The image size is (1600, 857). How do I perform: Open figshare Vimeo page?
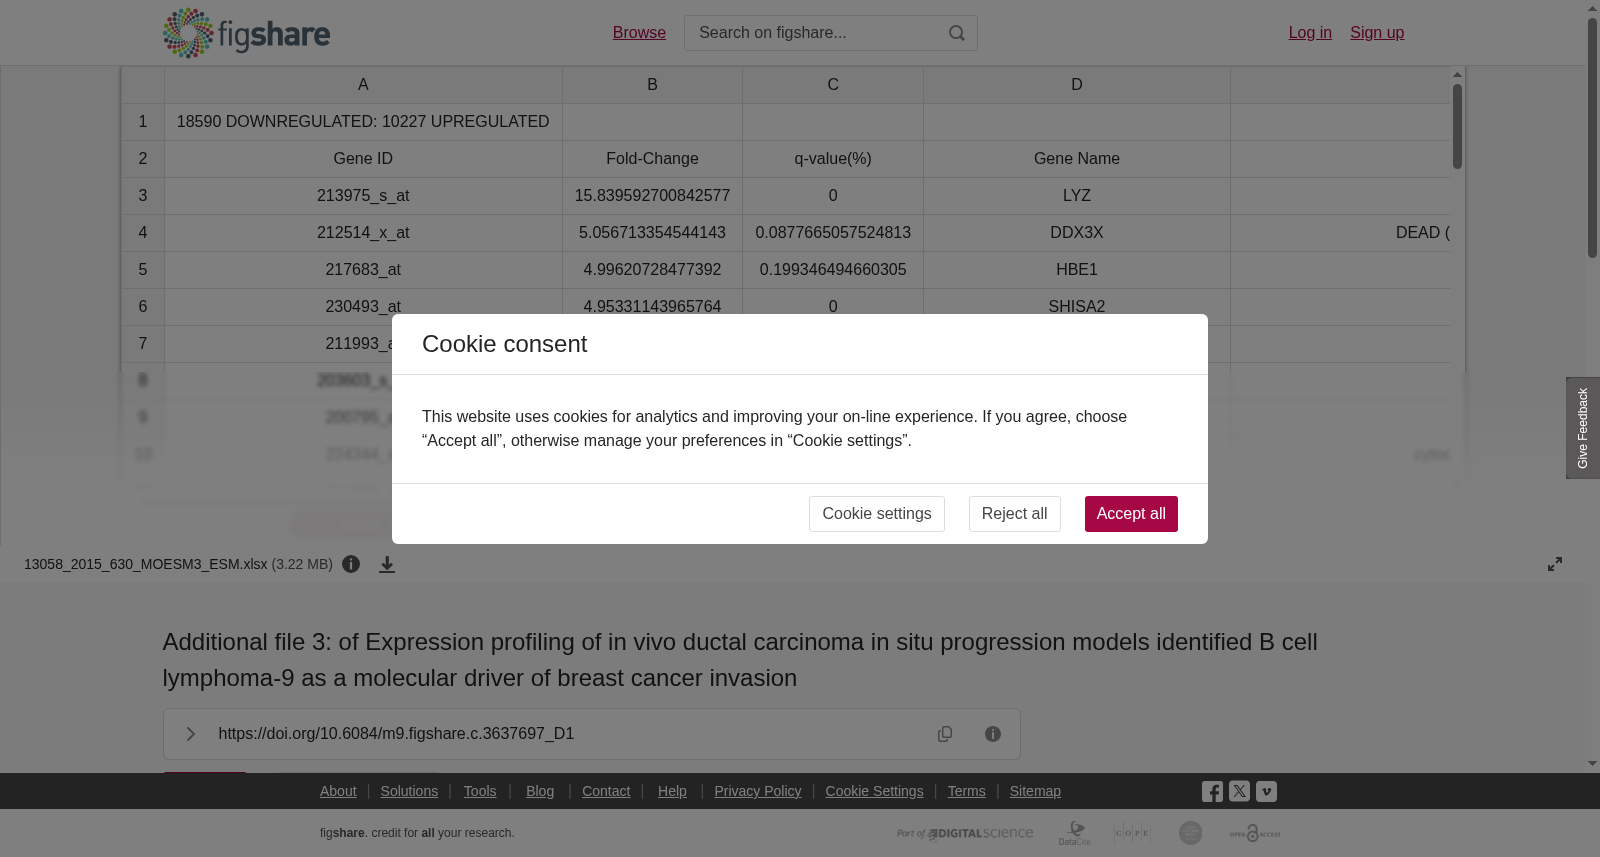[x=1266, y=791]
